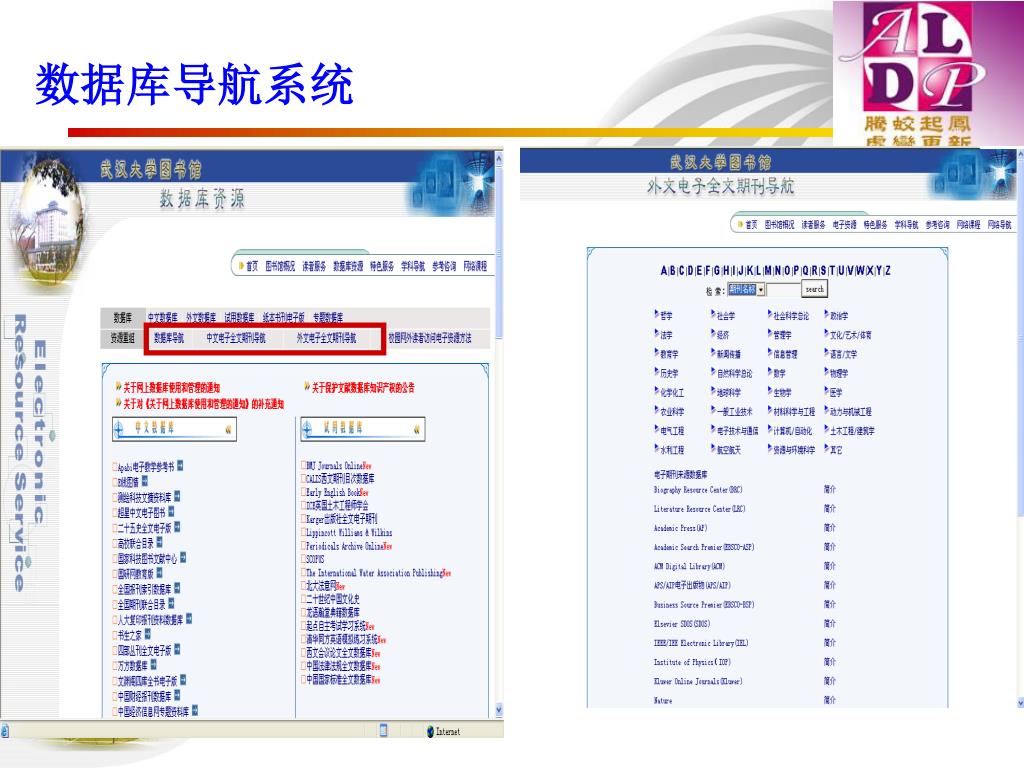Tick the checkbox for 书生之家

coord(114,635)
